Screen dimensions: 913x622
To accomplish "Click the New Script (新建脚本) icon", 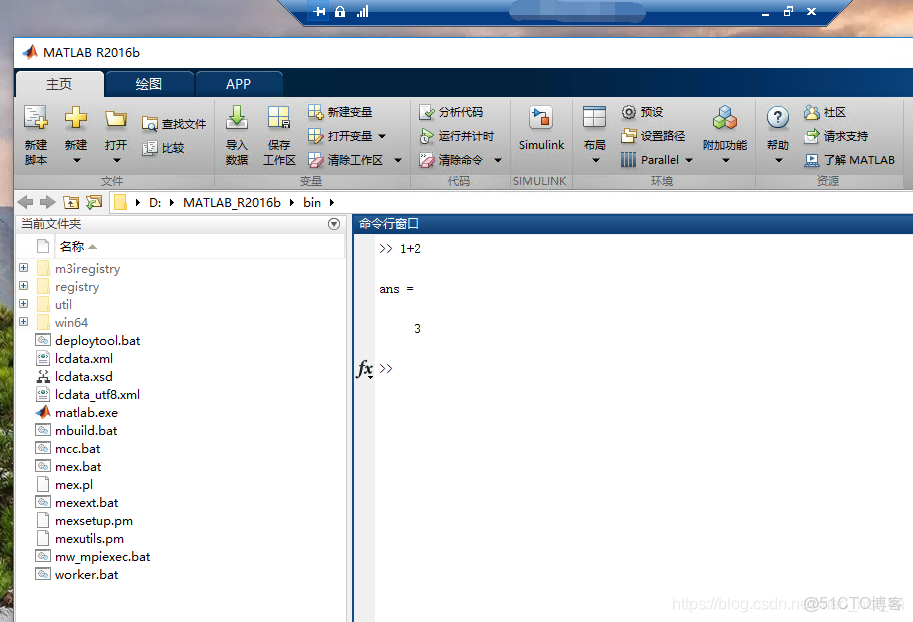I will point(36,118).
